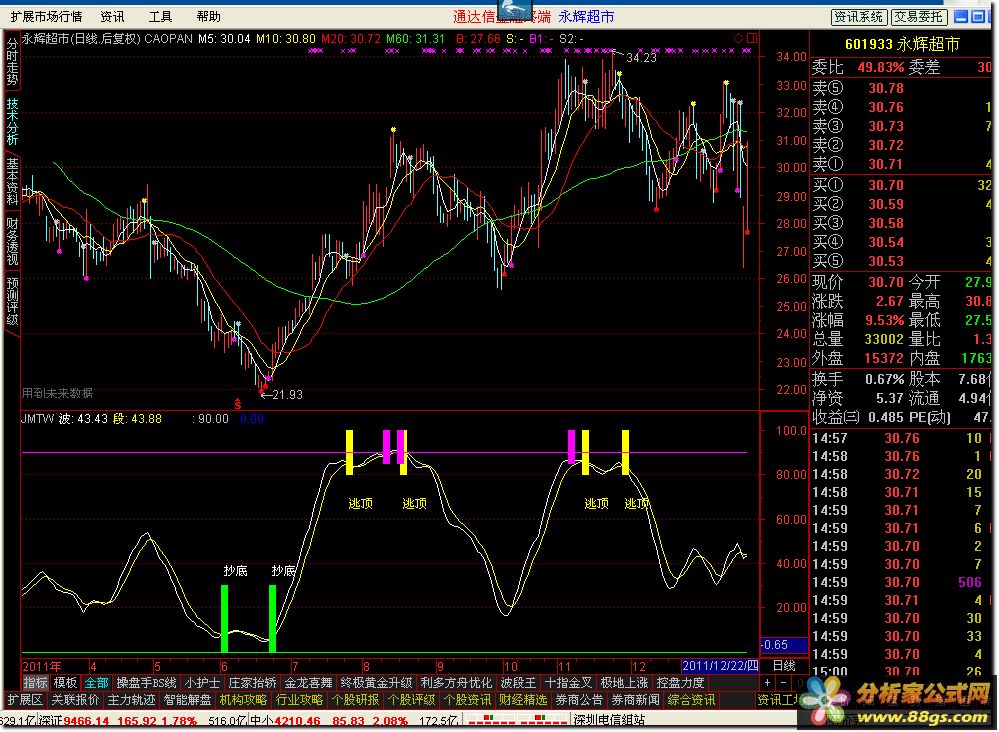Click the split-window icon atop the K-line chart
The height and width of the screenshot is (732, 999).
(x=752, y=38)
